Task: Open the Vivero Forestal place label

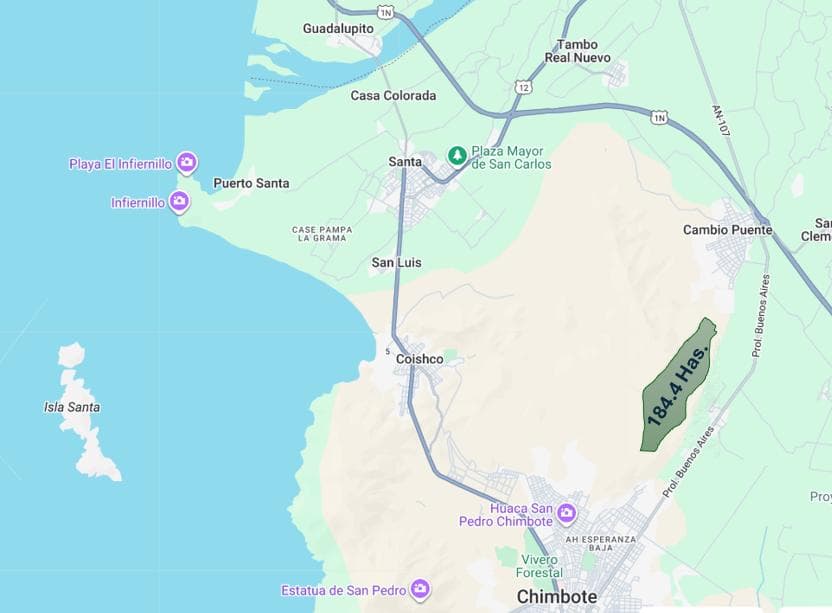Action: (x=539, y=566)
